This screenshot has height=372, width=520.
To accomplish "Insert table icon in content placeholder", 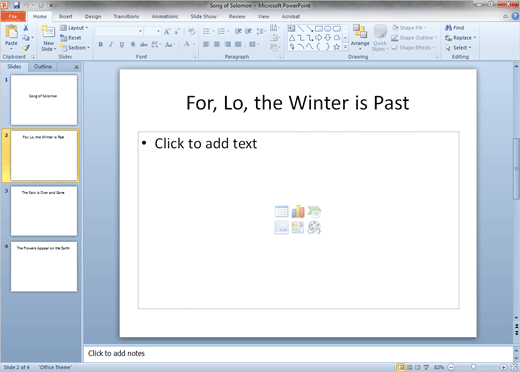I will [282, 212].
